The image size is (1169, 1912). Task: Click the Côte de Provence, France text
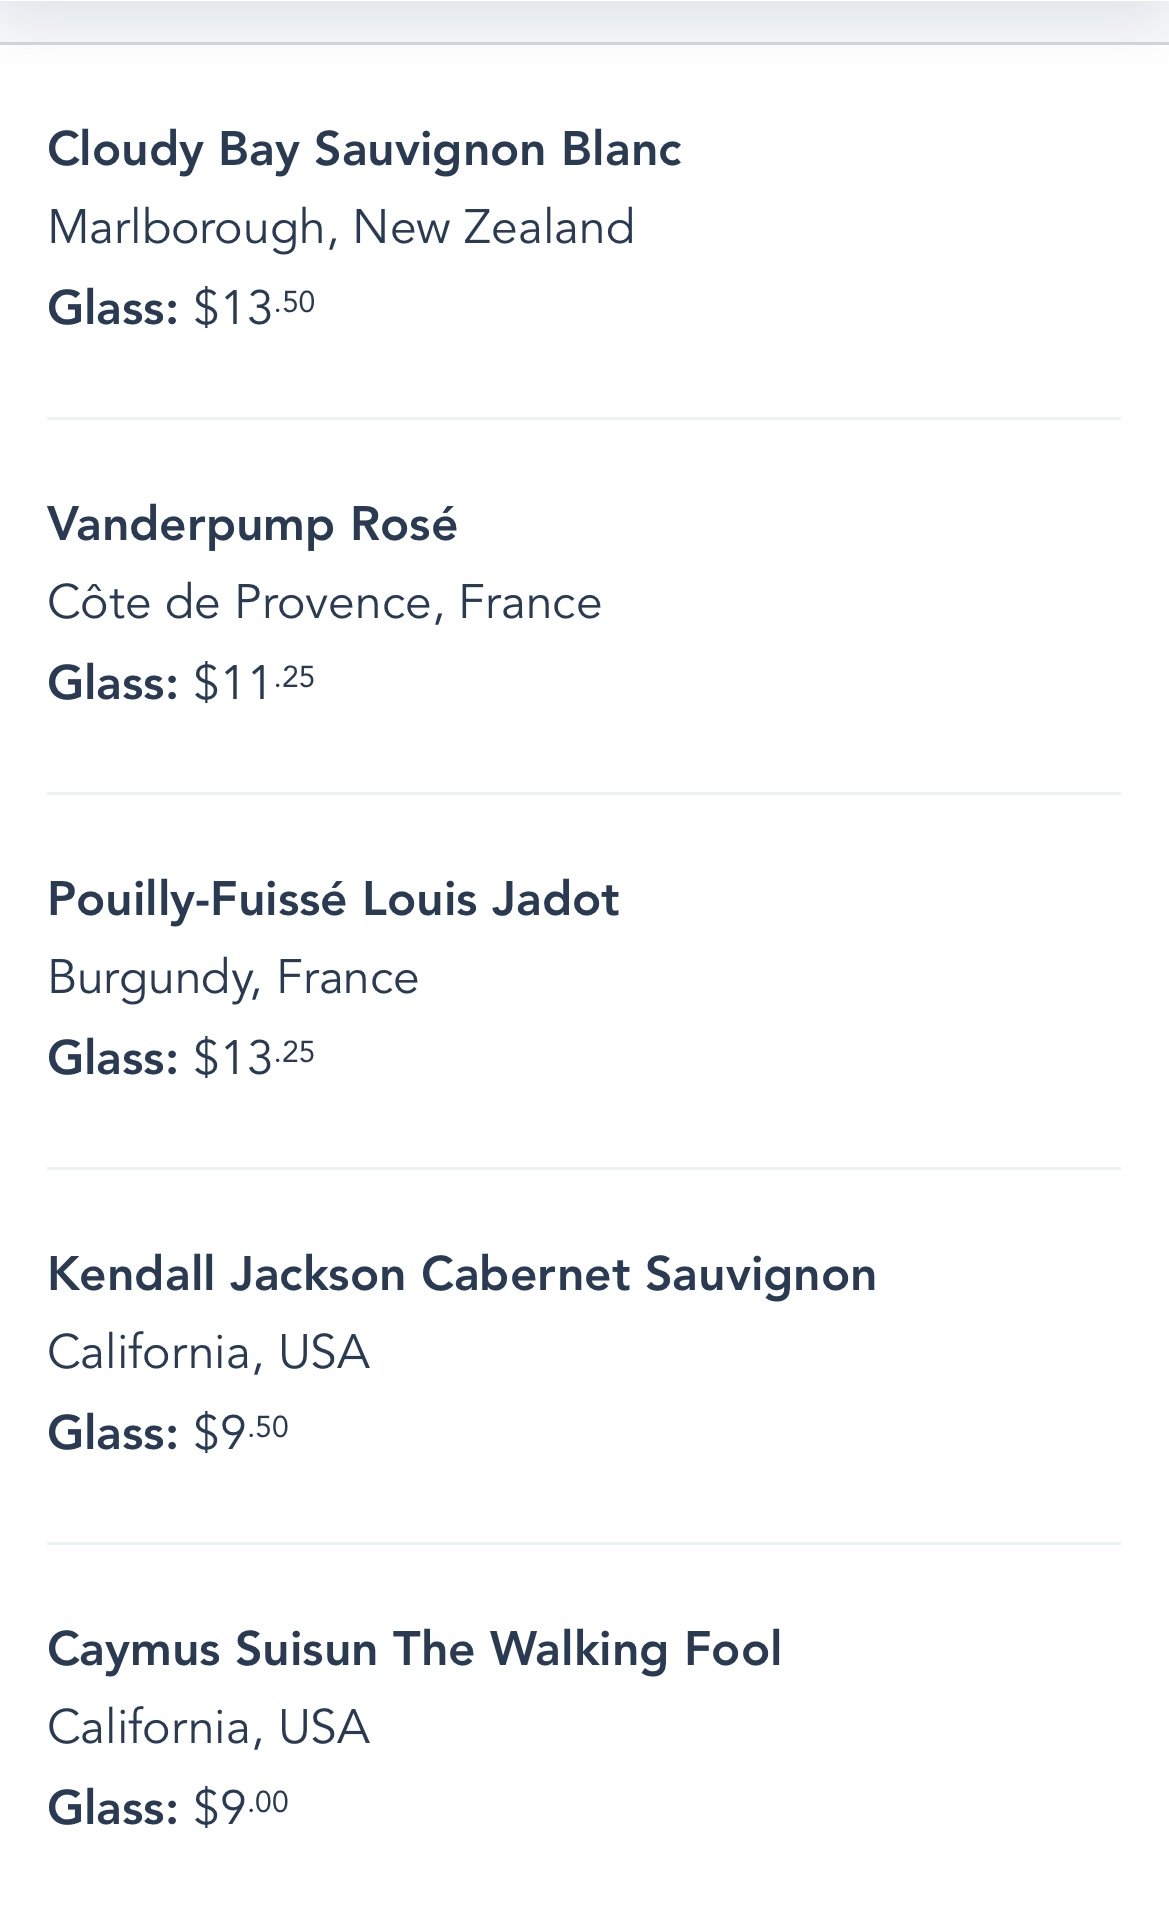[324, 603]
